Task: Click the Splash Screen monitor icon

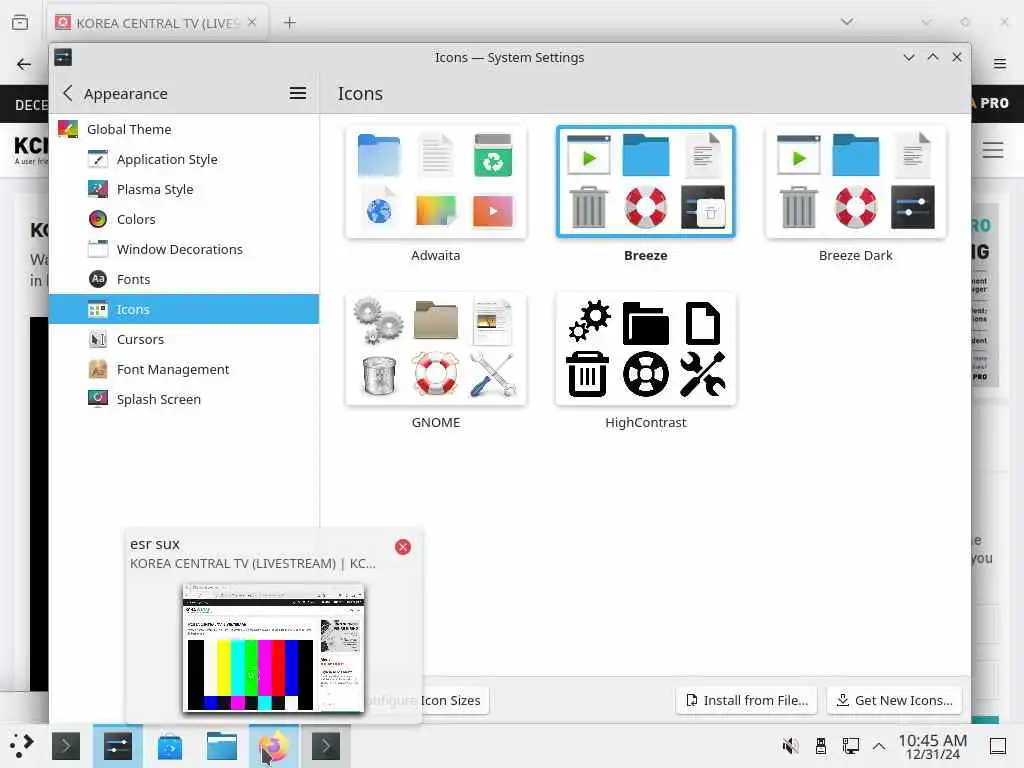Action: (98, 398)
